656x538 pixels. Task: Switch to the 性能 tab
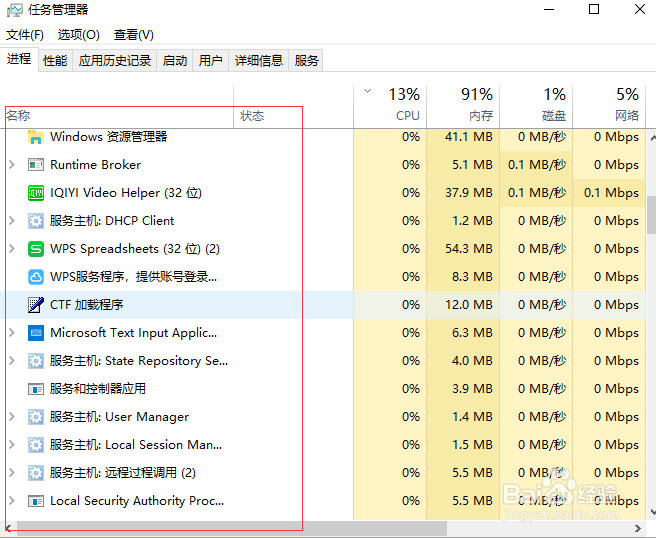click(55, 61)
